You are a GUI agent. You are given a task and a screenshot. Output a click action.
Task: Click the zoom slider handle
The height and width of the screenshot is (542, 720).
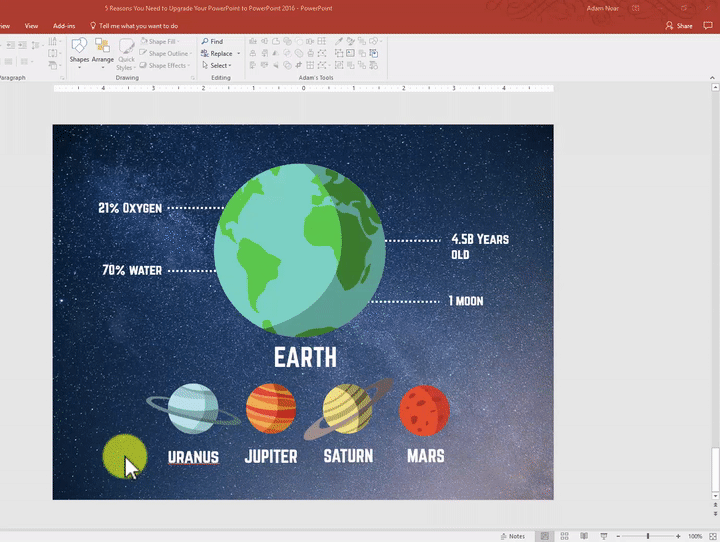648,536
